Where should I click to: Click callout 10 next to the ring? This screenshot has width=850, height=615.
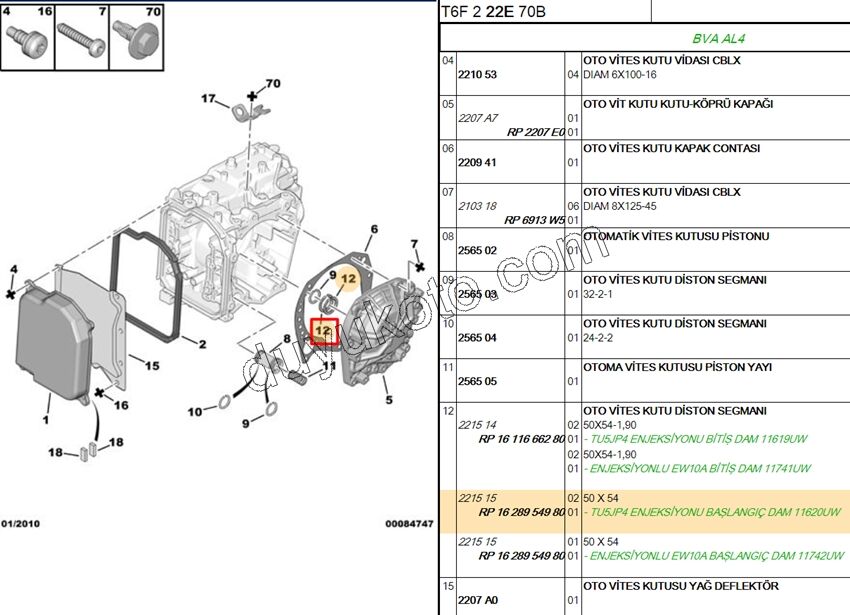tap(195, 411)
